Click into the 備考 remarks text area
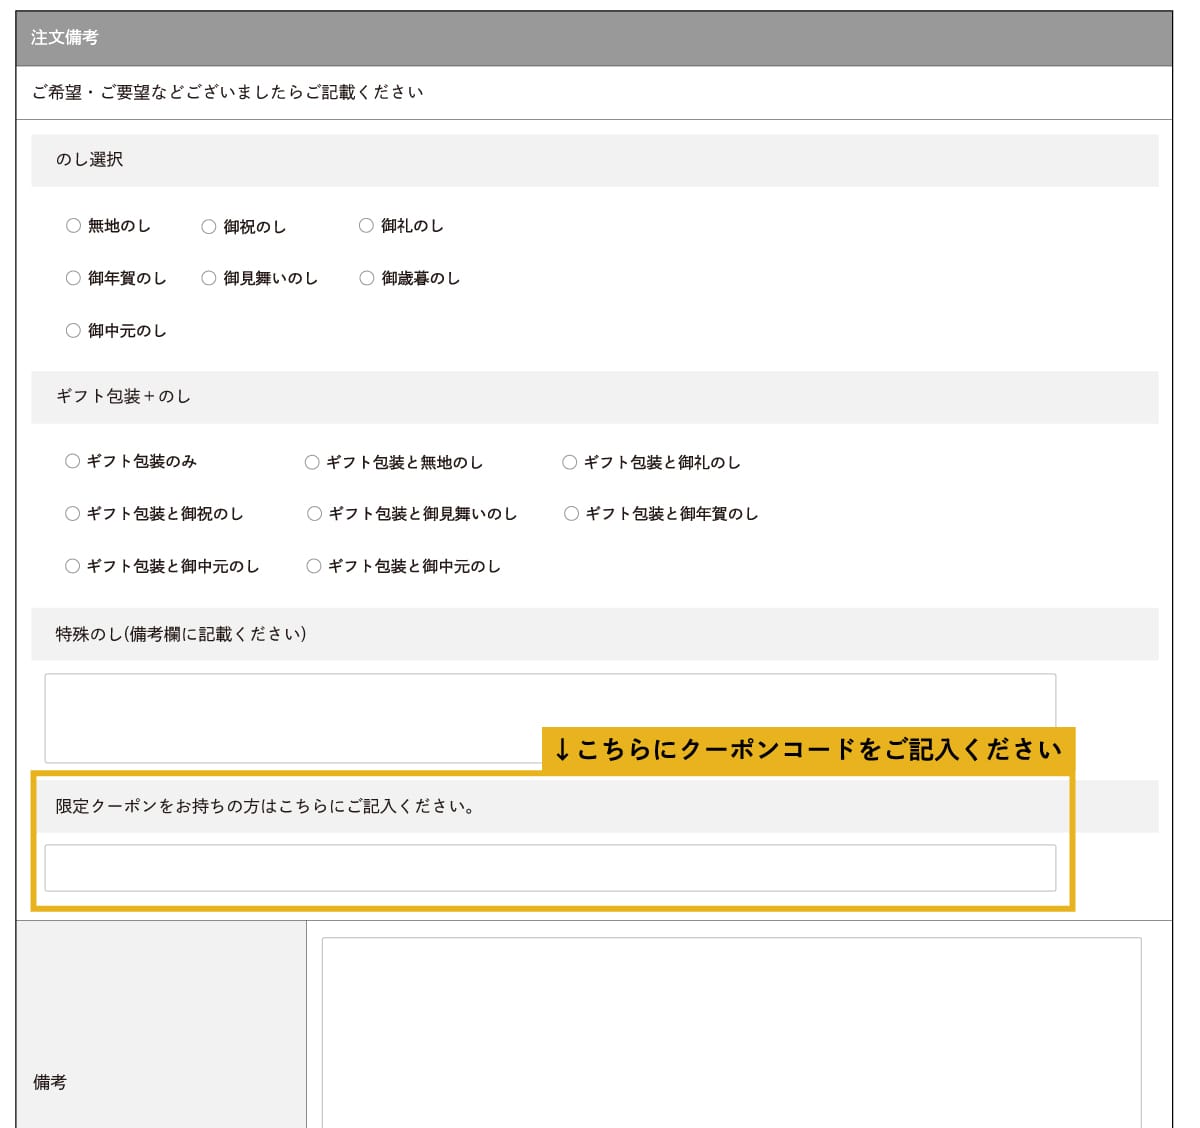The image size is (1200, 1128). coord(731,1030)
